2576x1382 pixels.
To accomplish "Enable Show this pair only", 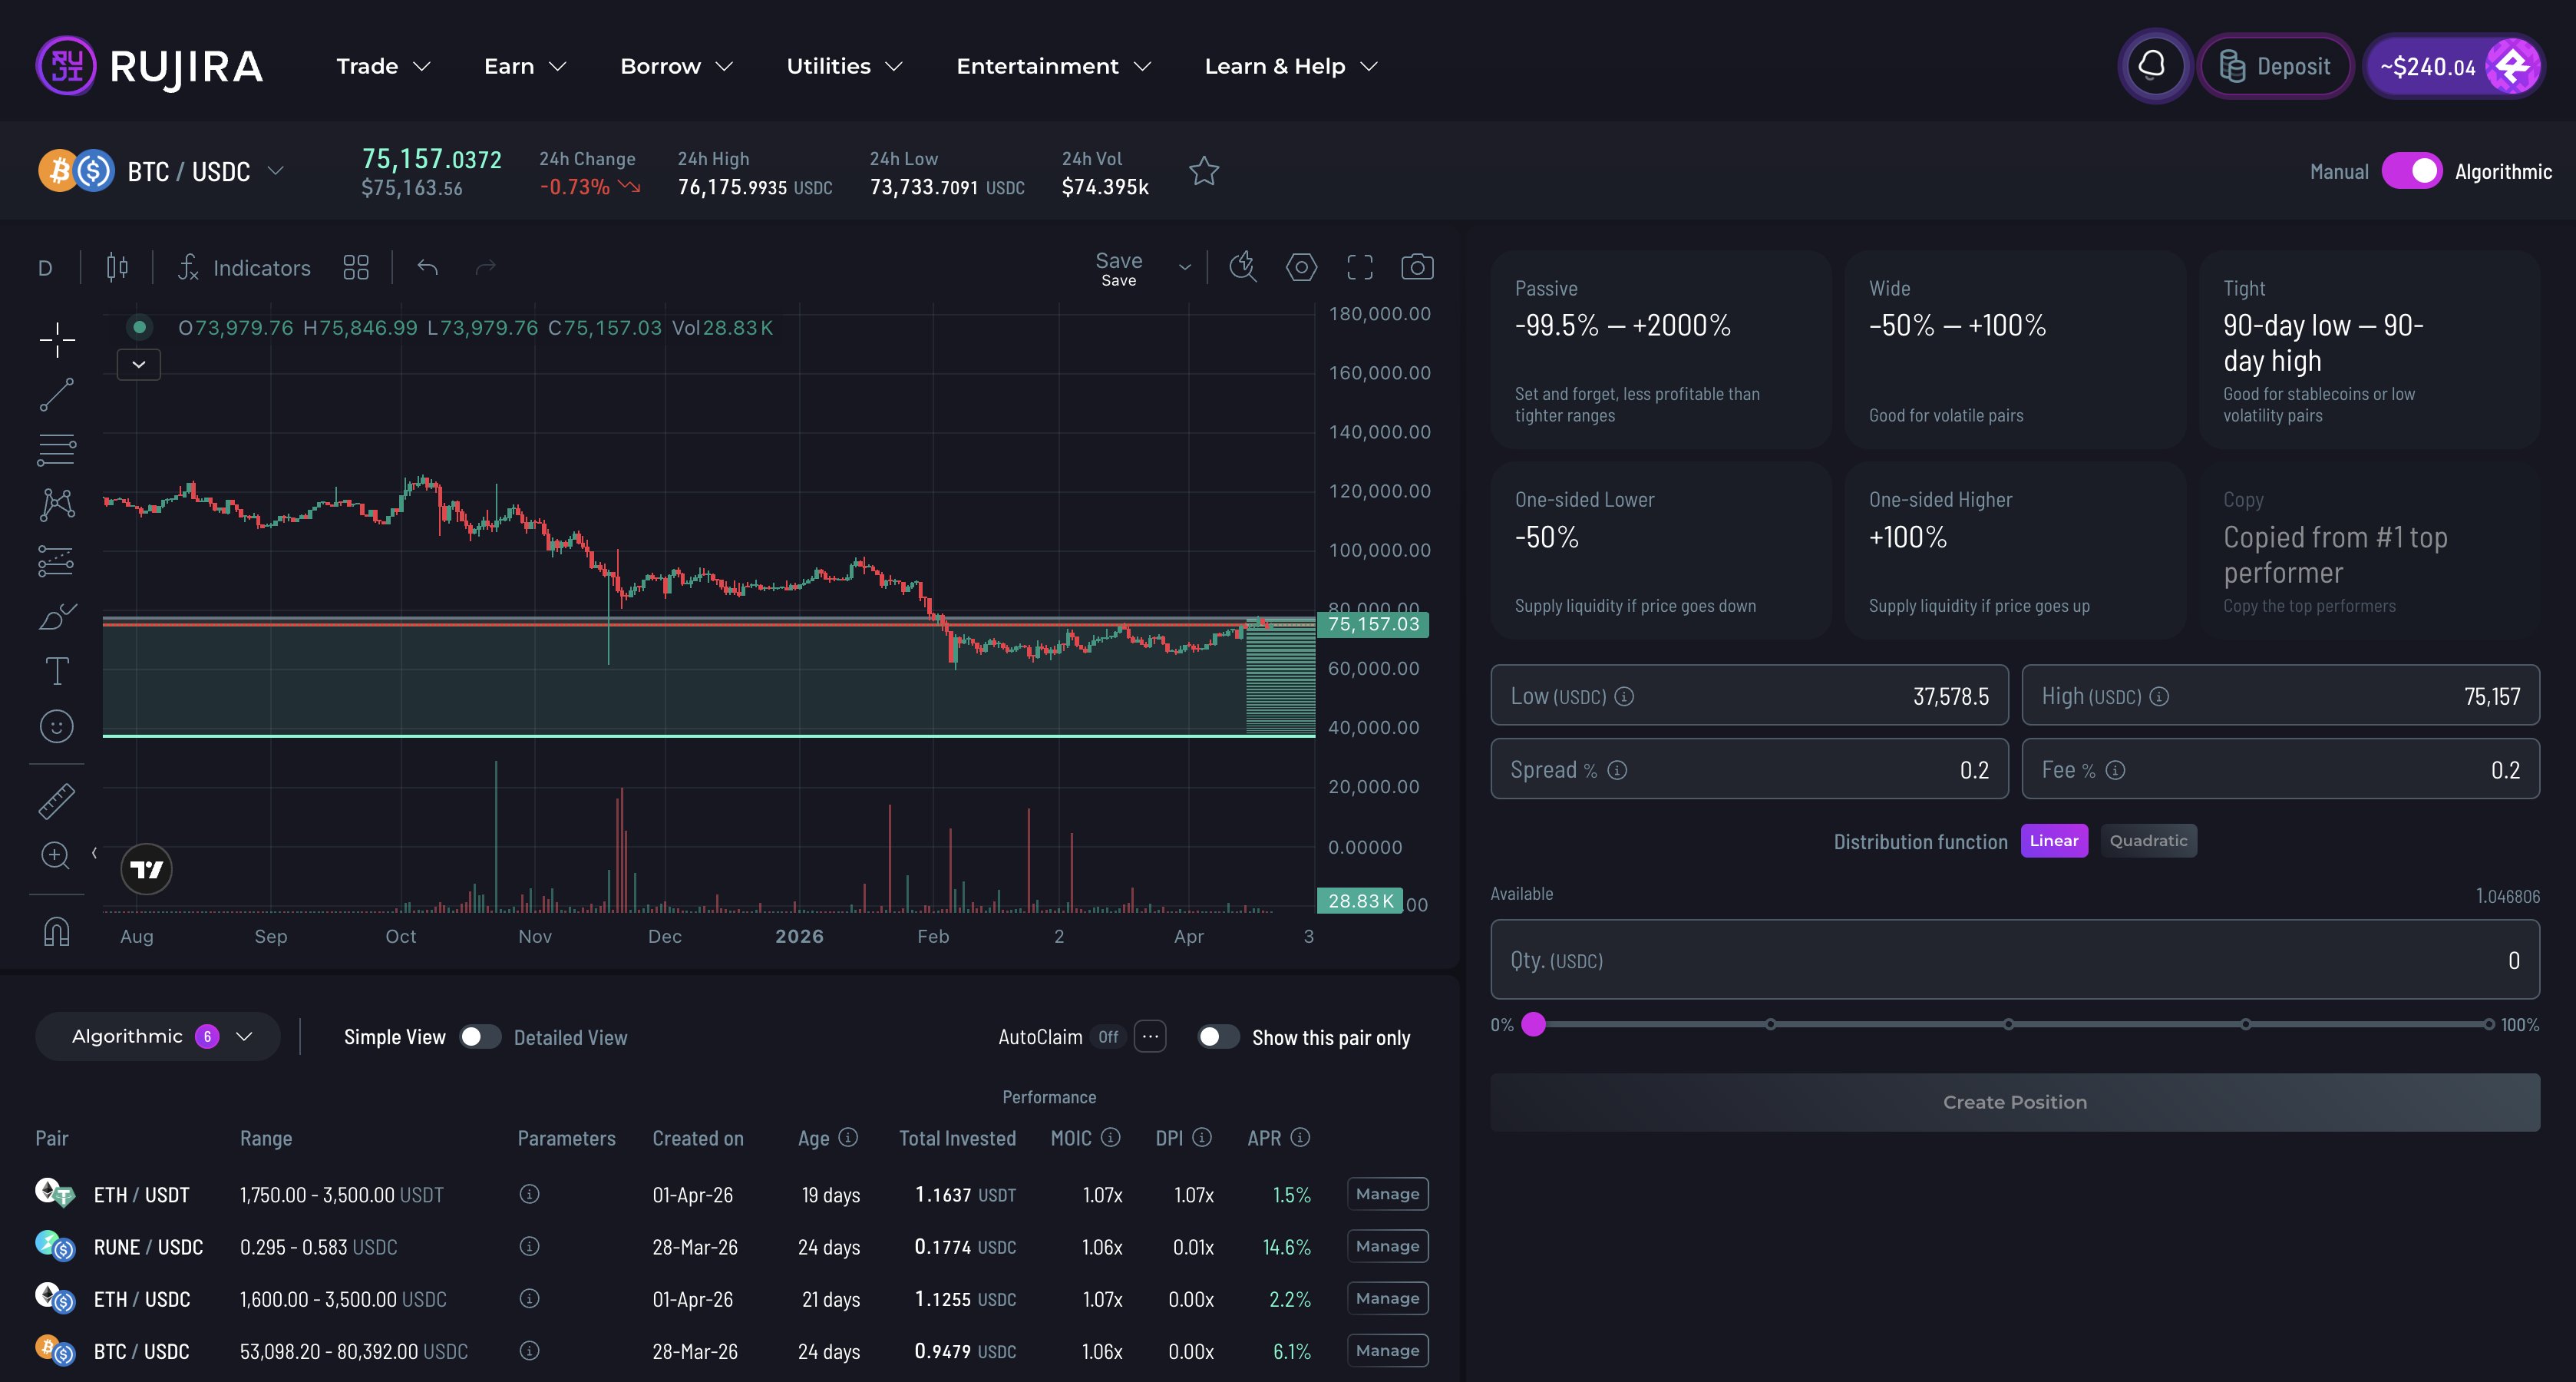I will 1218,1036.
